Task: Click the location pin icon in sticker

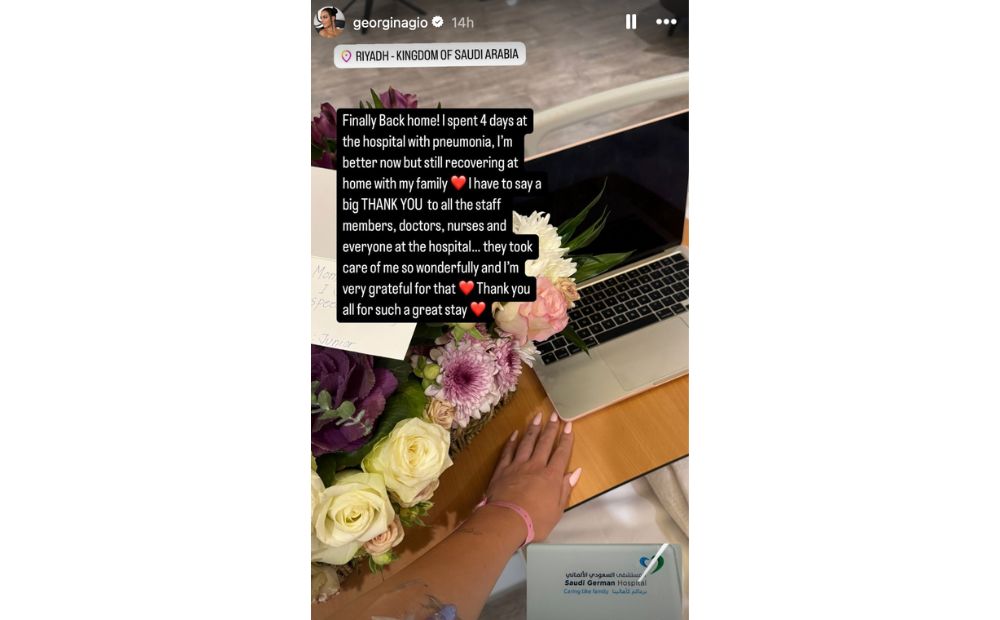Action: click(x=346, y=56)
